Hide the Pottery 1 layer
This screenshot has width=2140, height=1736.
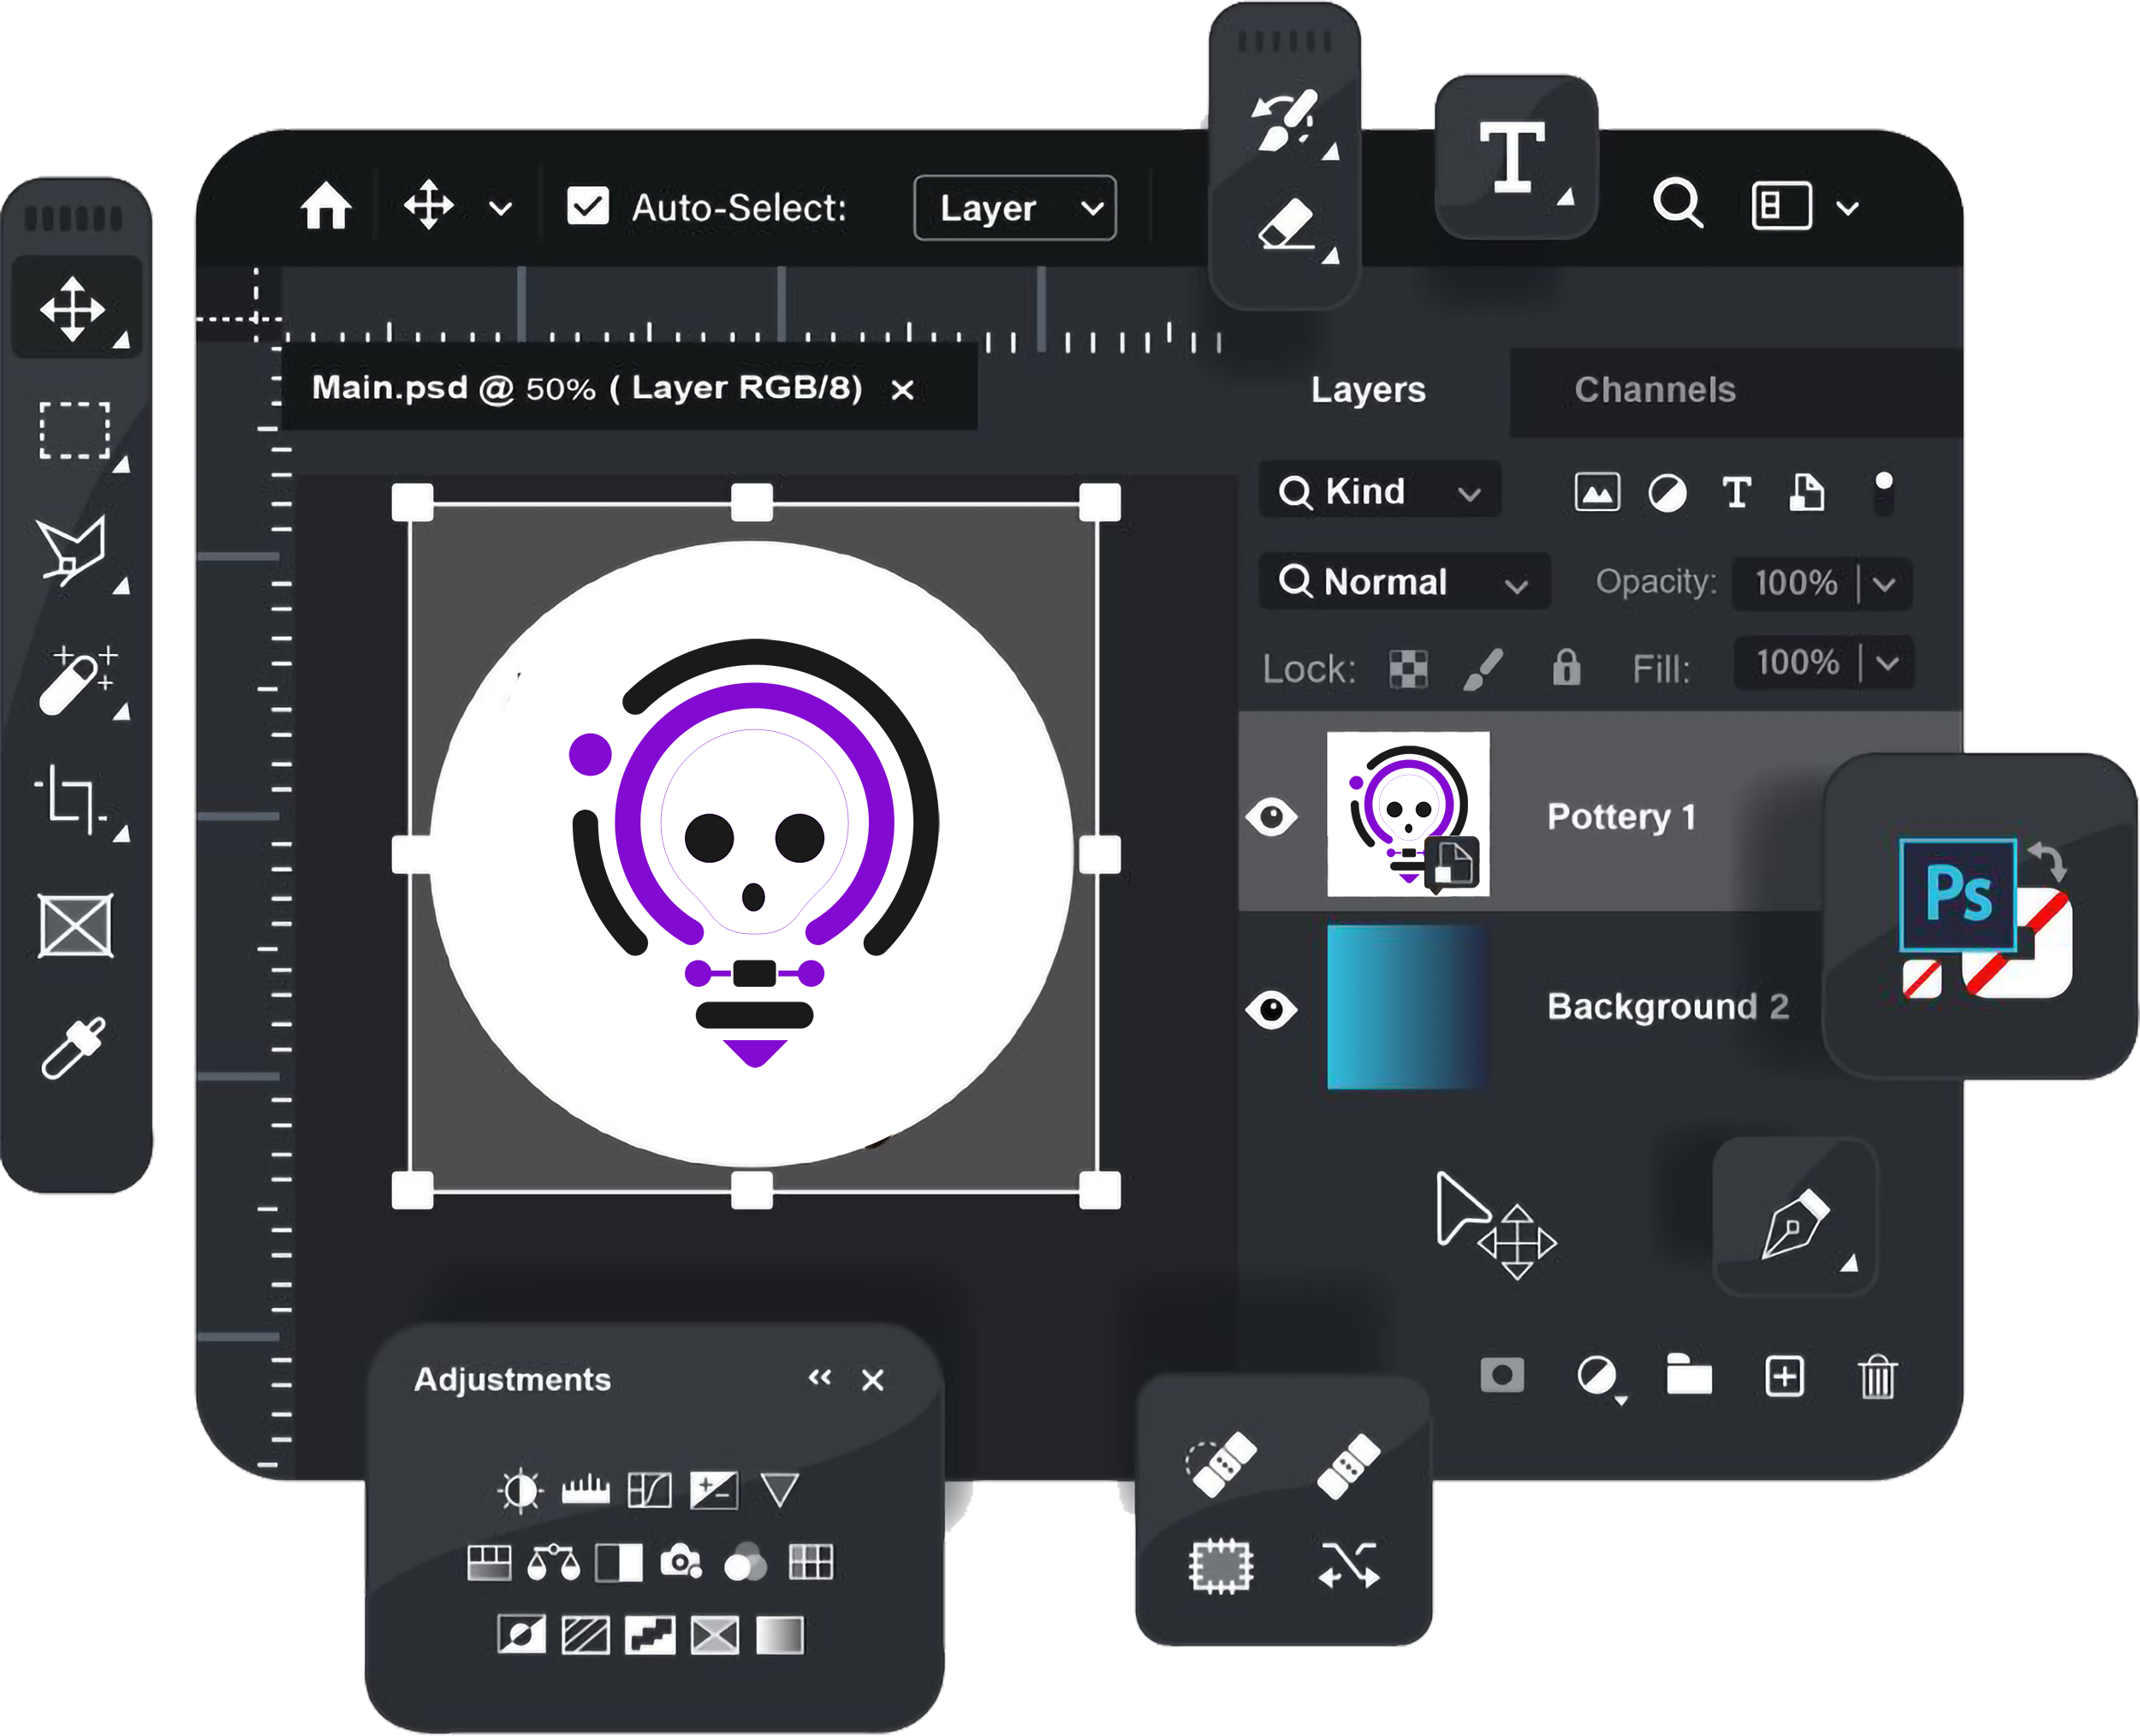1272,816
